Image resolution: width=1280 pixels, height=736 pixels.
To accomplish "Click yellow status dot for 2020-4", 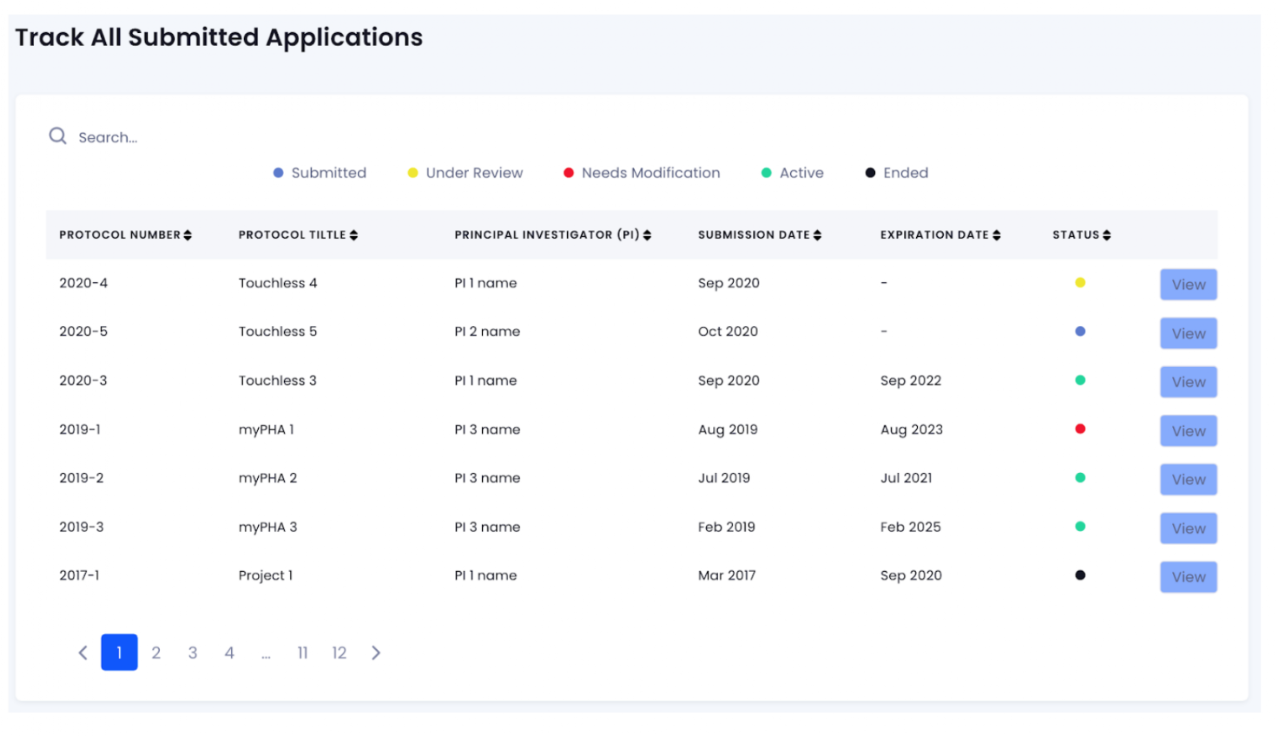I will point(1080,283).
